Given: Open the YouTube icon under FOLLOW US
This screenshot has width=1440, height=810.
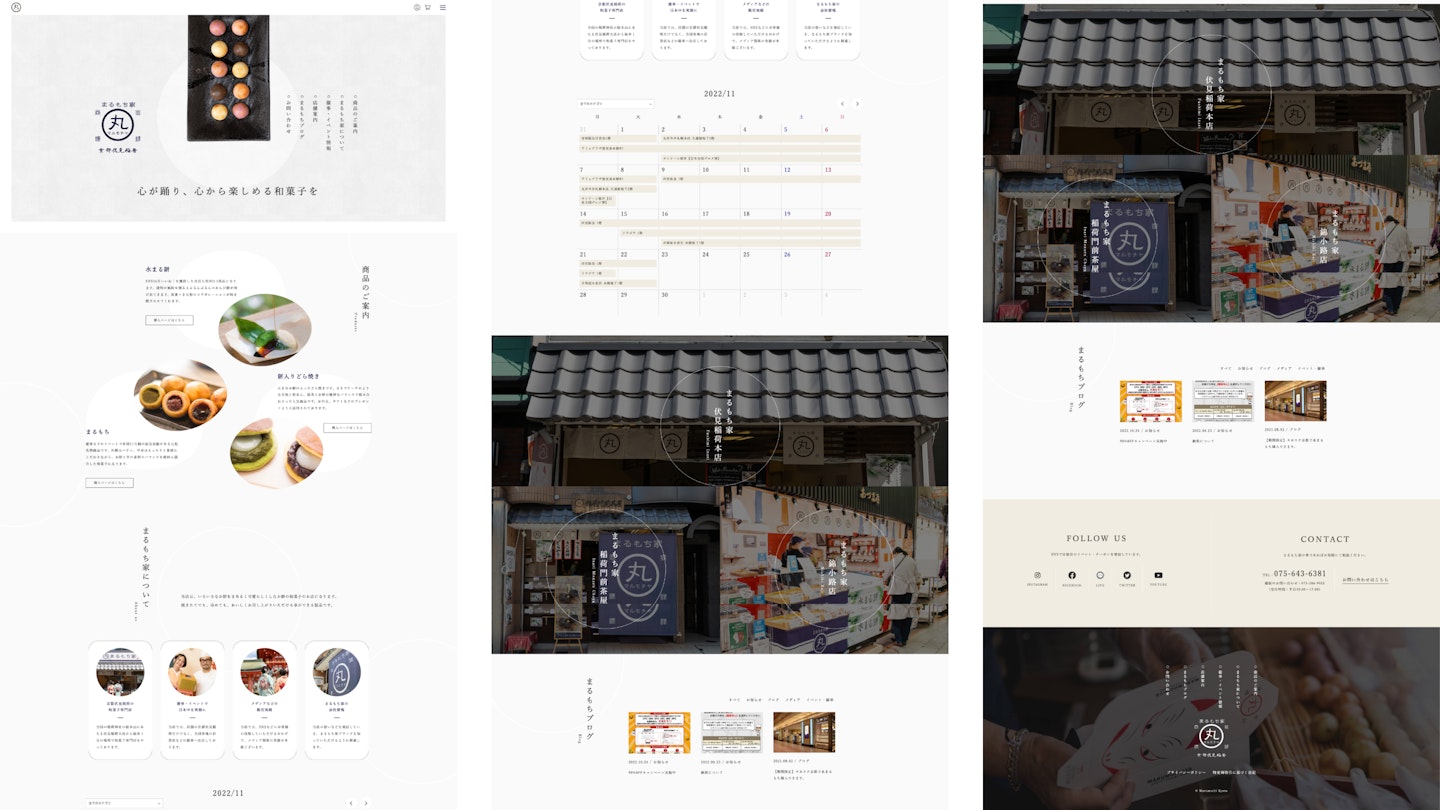Looking at the screenshot, I should point(1158,575).
